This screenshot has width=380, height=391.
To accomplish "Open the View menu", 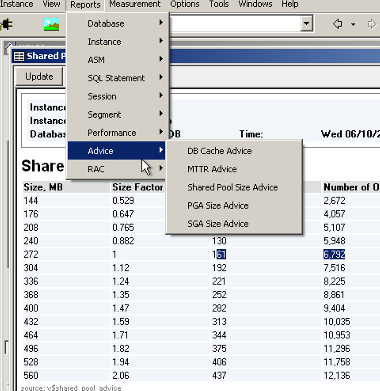I will point(51,4).
